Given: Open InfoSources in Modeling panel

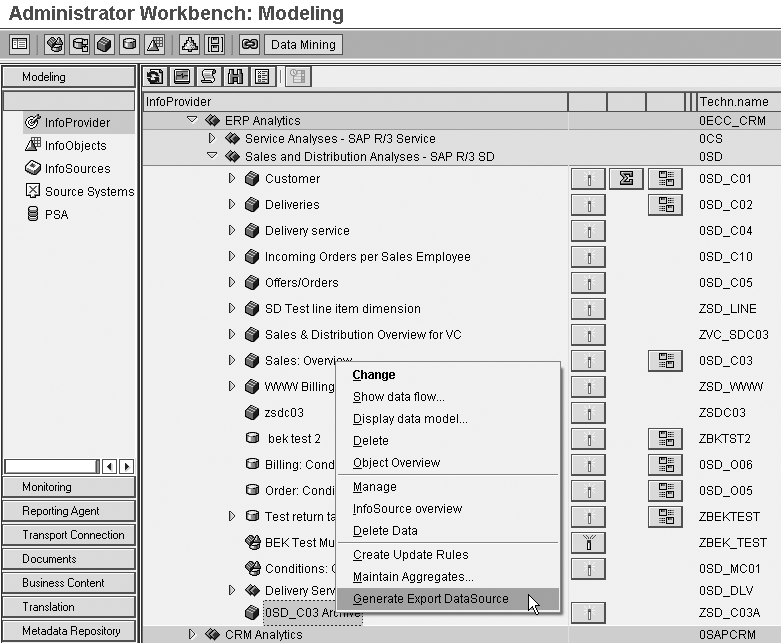Looking at the screenshot, I should click(68, 168).
